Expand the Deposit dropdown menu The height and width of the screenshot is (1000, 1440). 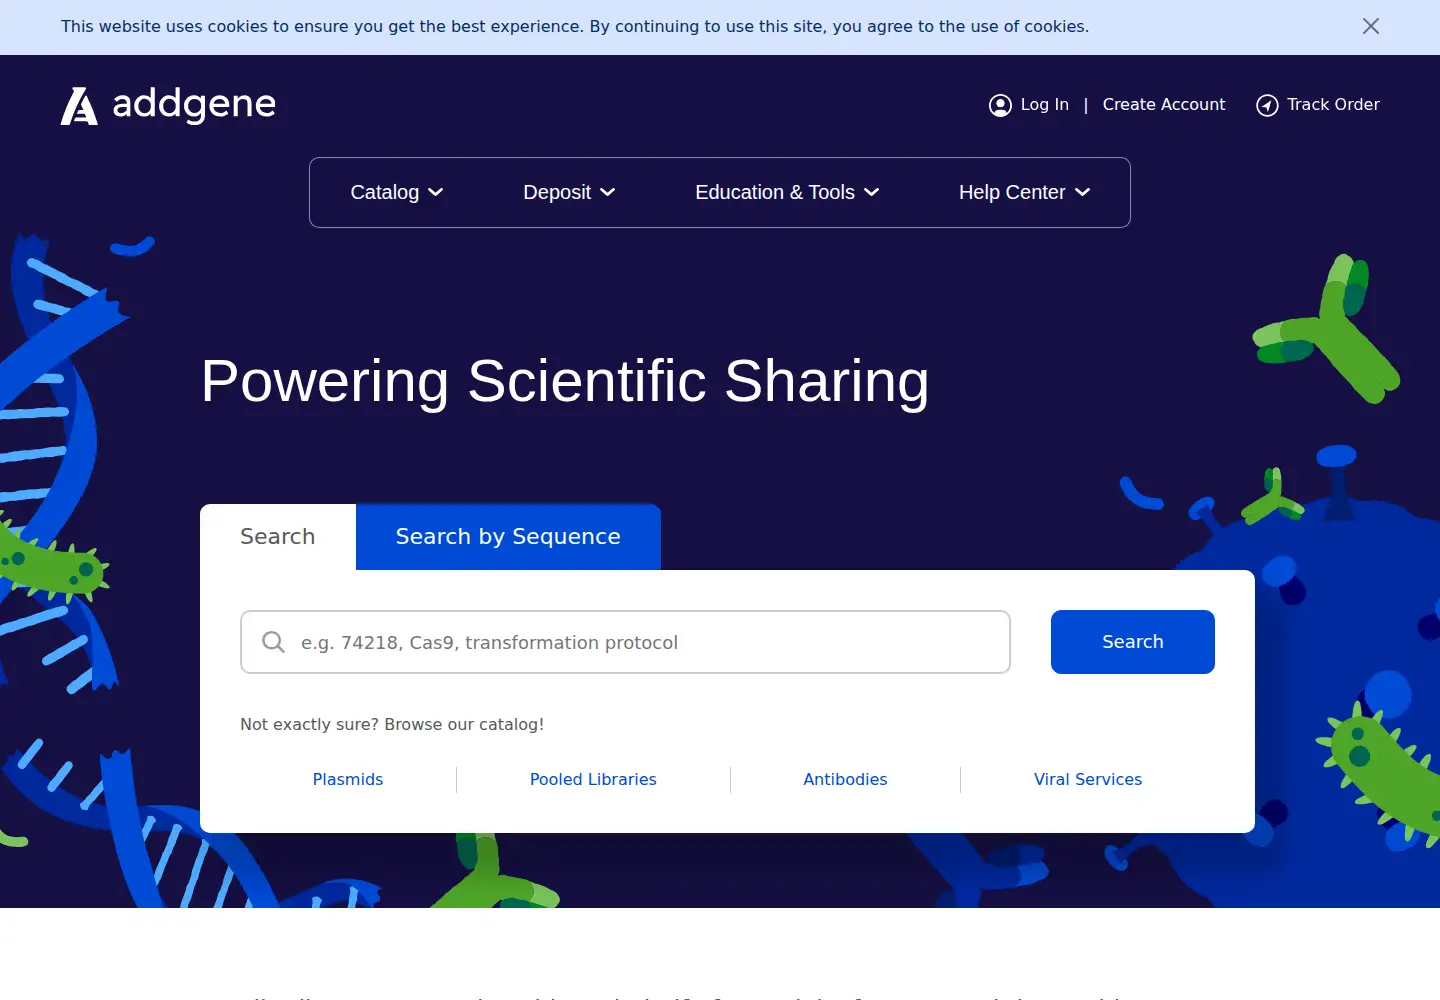click(x=569, y=192)
